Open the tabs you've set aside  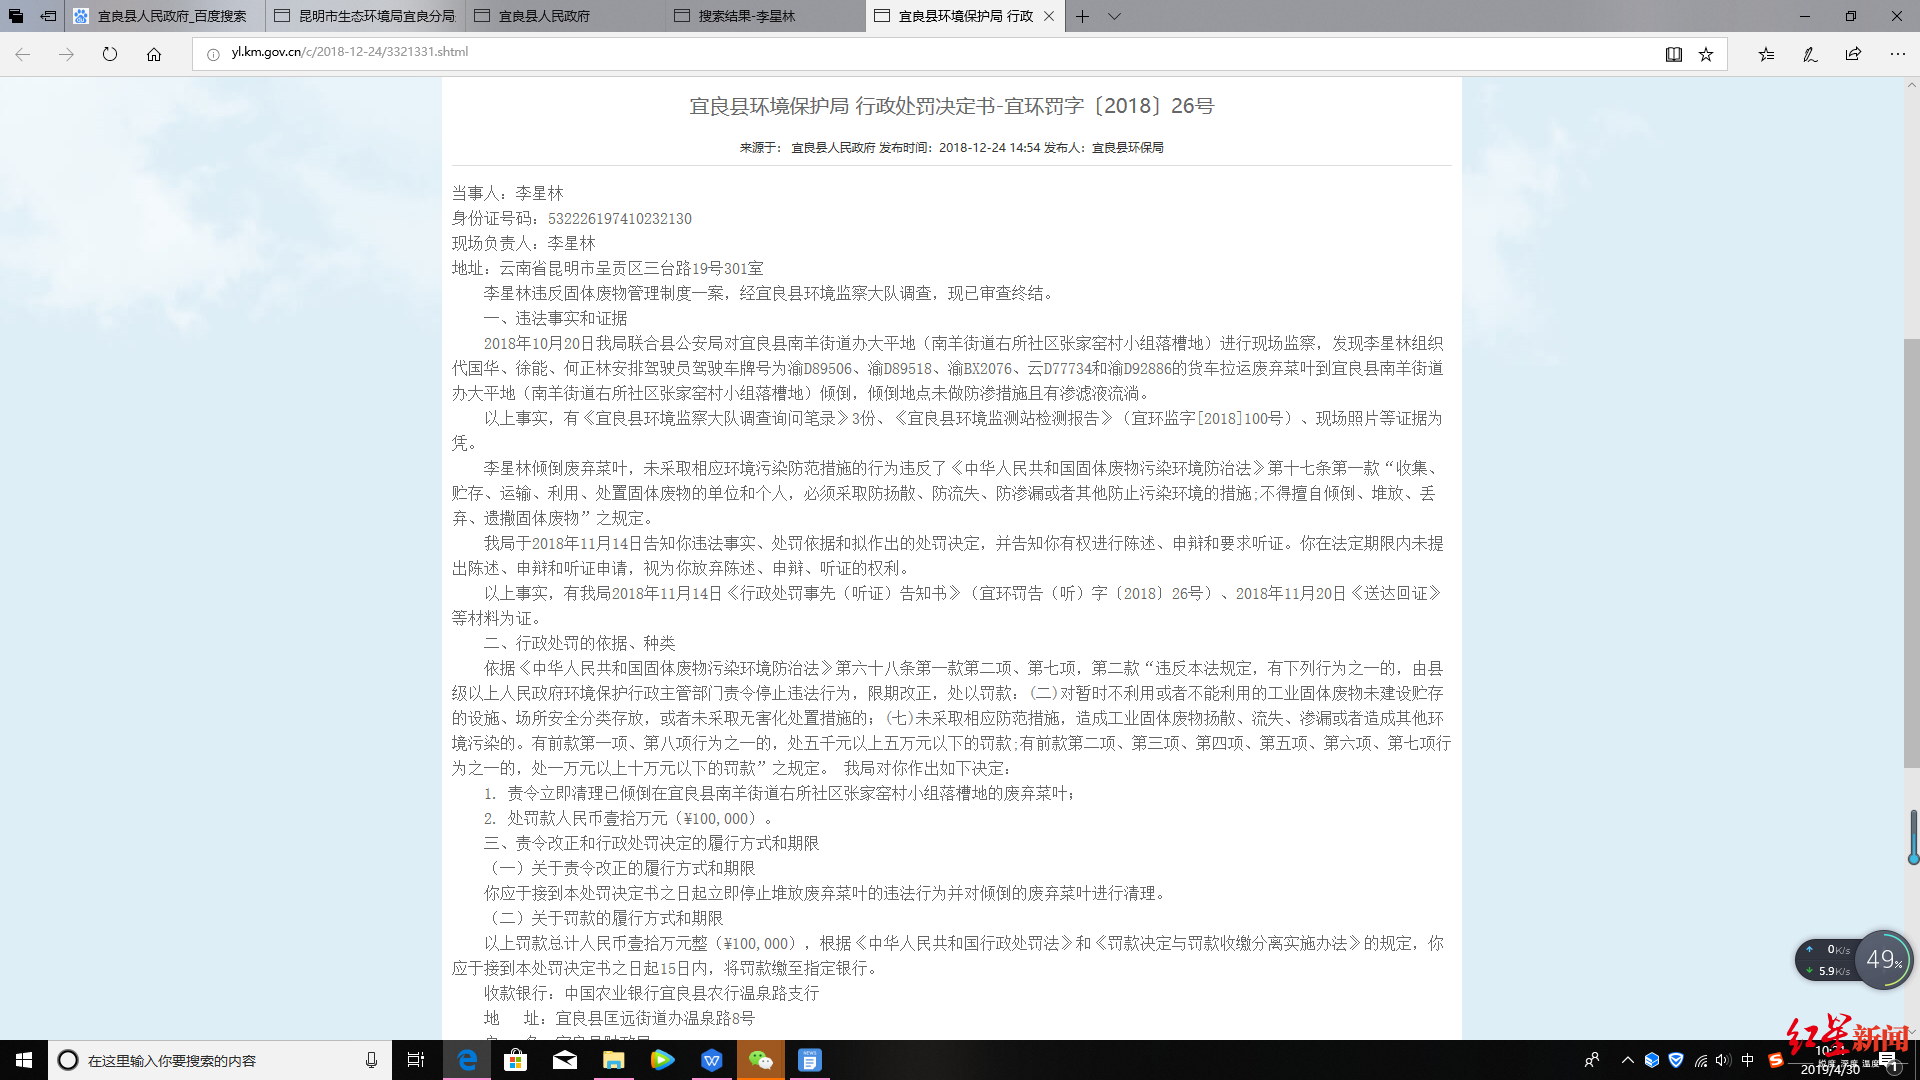[x=16, y=16]
